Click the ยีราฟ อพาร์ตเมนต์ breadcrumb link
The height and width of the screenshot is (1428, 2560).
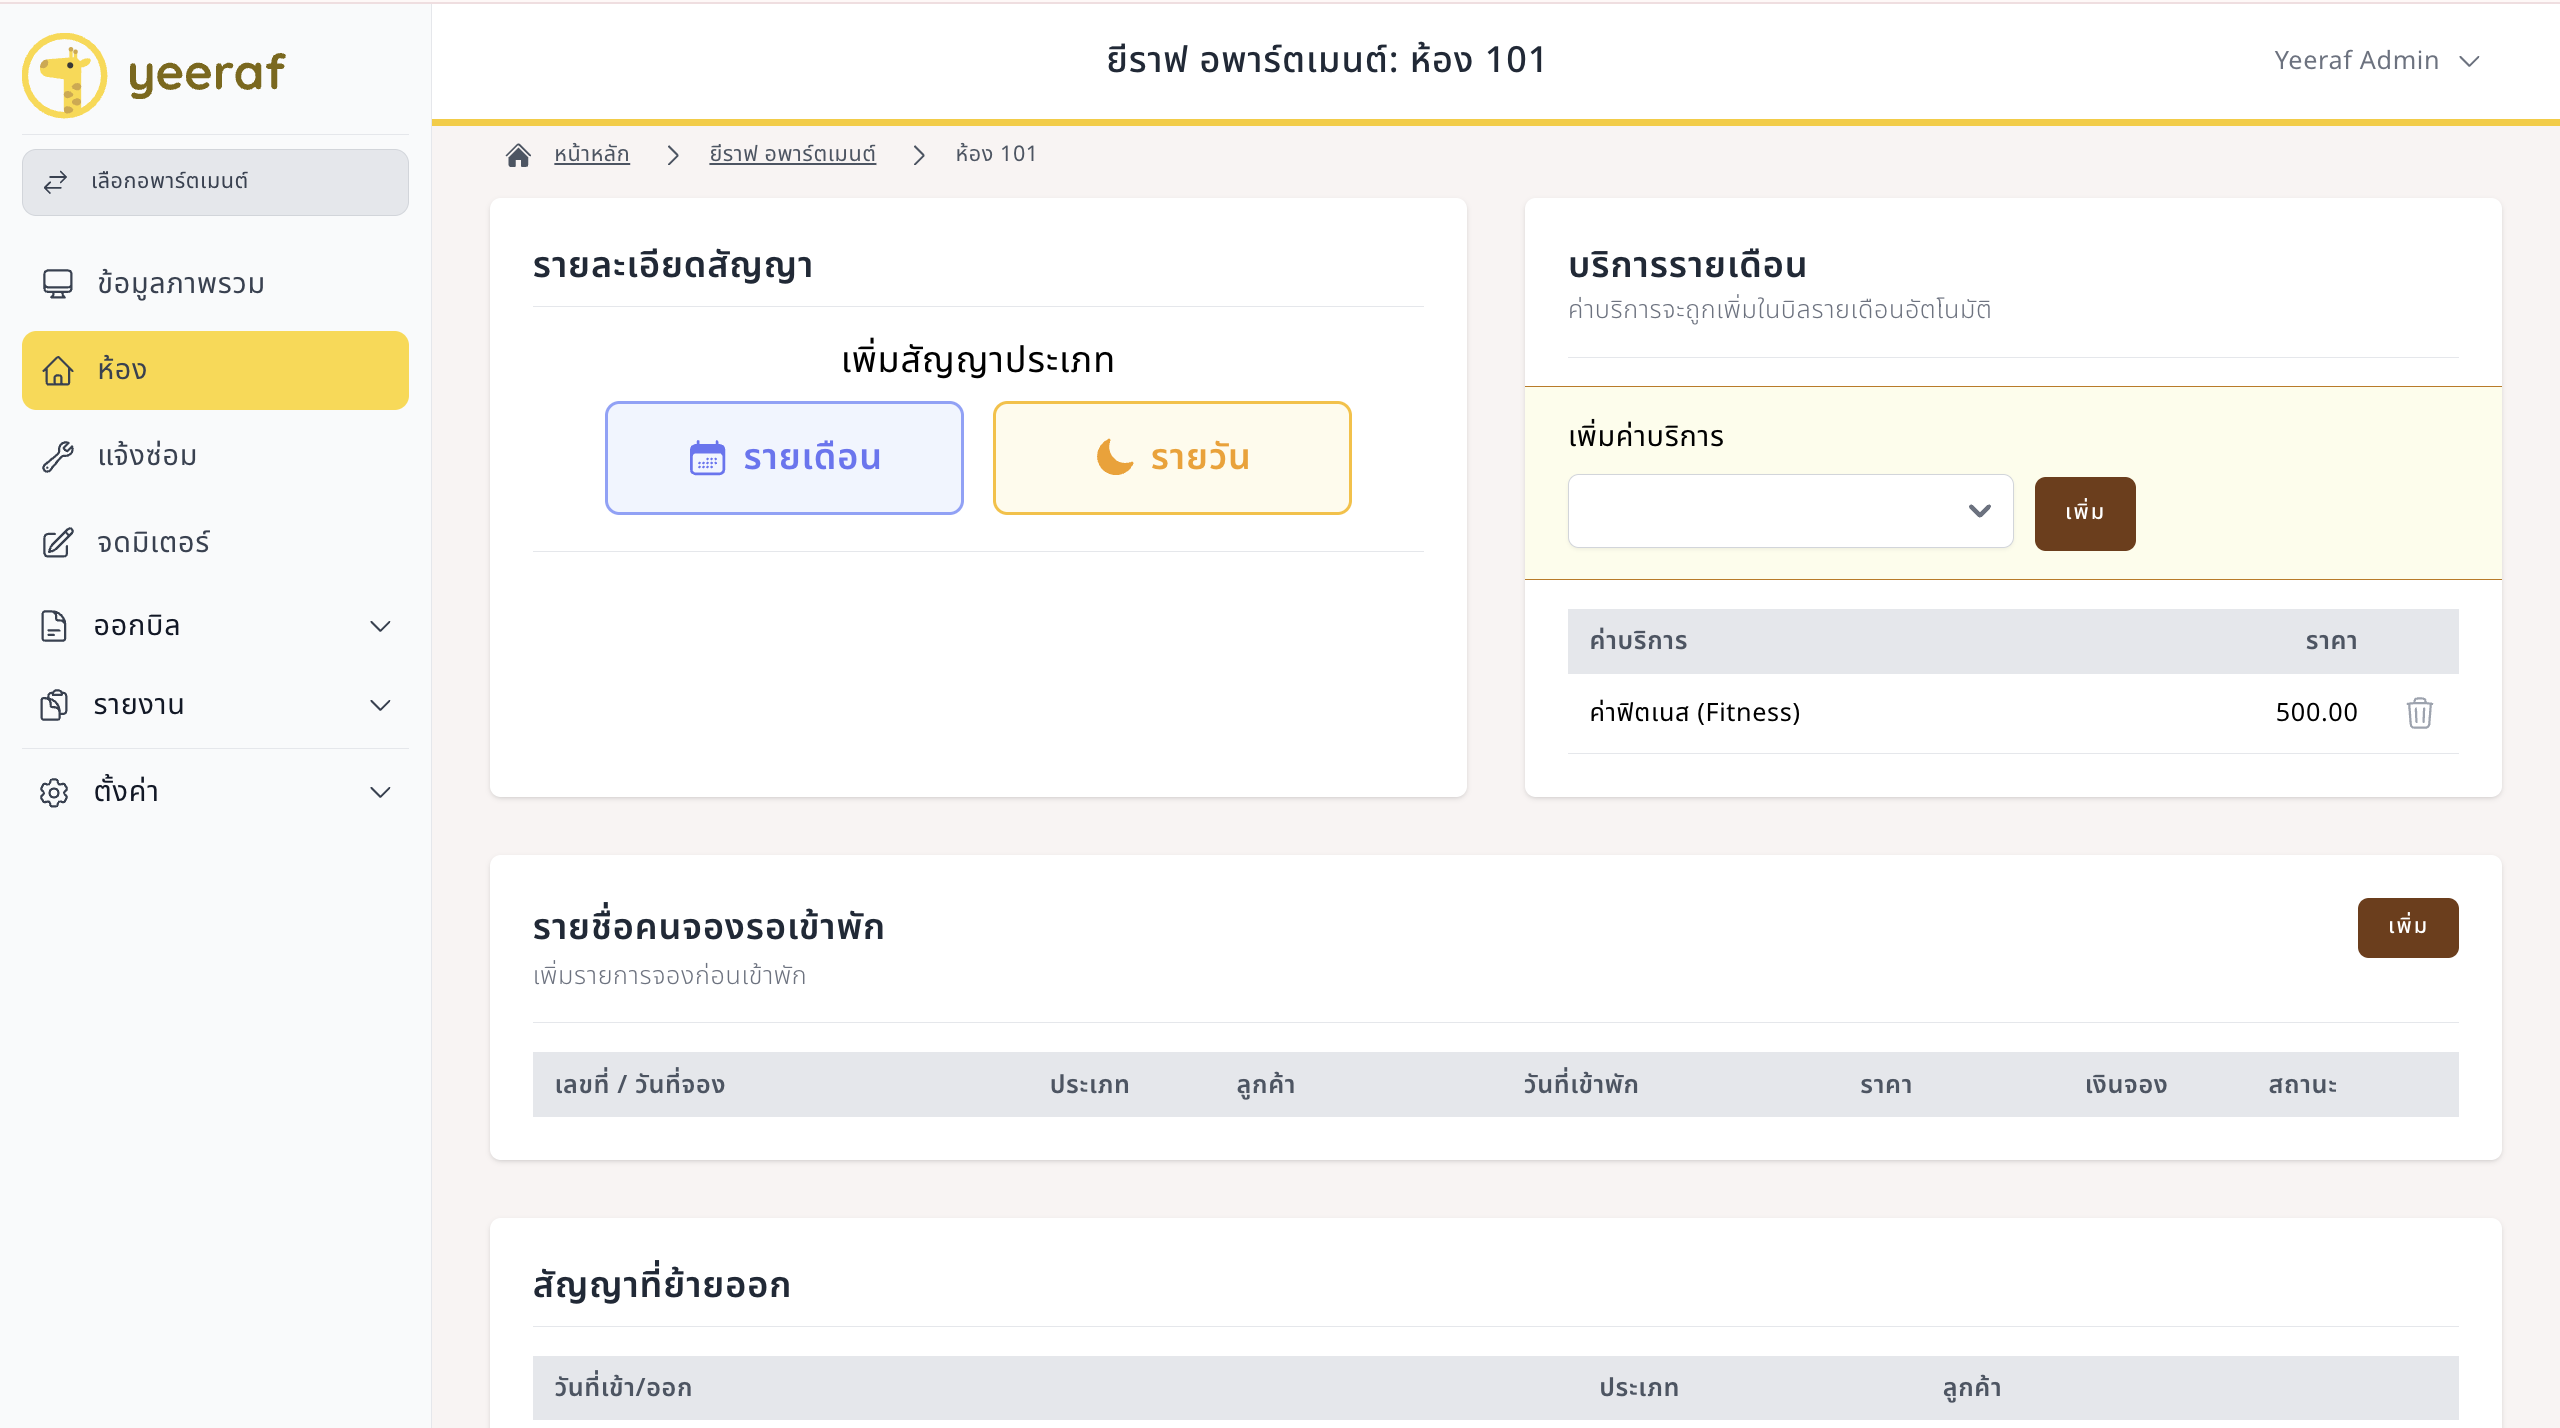(x=792, y=154)
